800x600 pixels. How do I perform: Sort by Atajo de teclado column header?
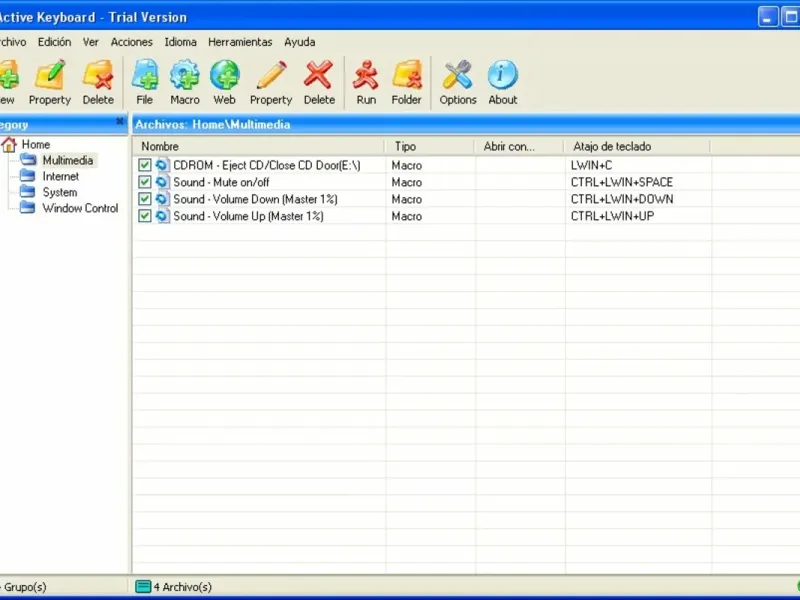coord(637,146)
